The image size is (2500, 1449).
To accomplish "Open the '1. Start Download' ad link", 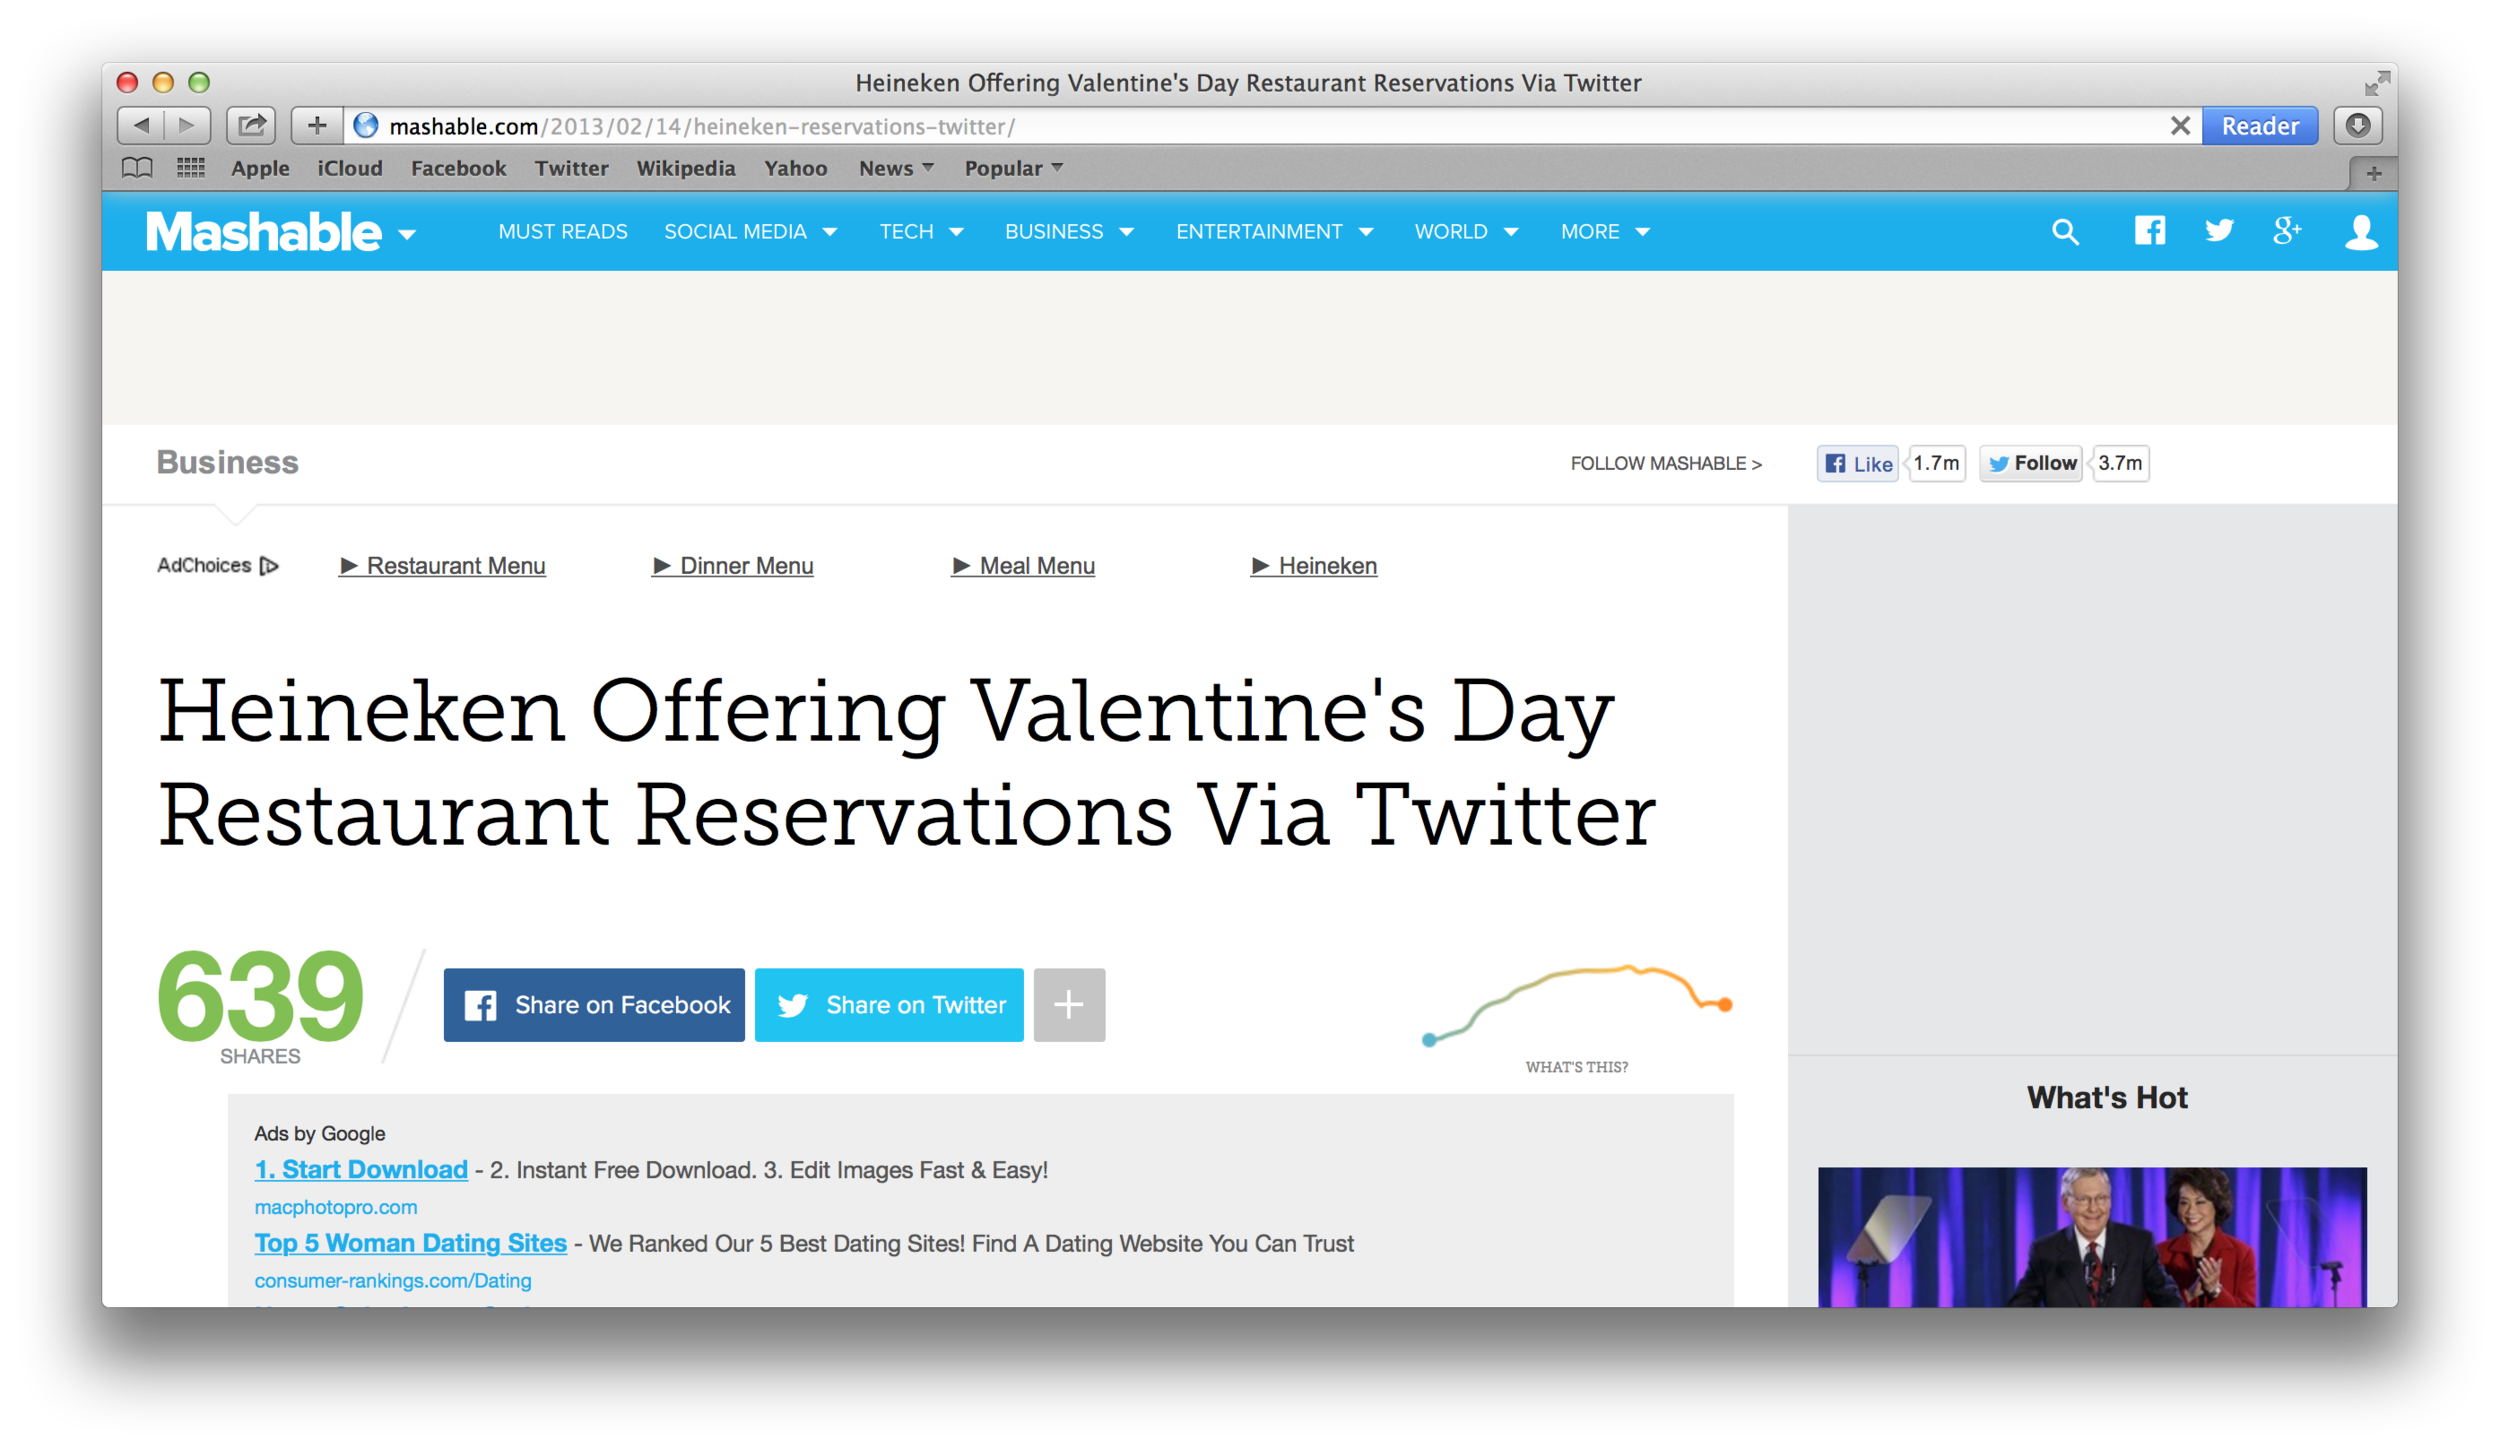I will tap(361, 1169).
